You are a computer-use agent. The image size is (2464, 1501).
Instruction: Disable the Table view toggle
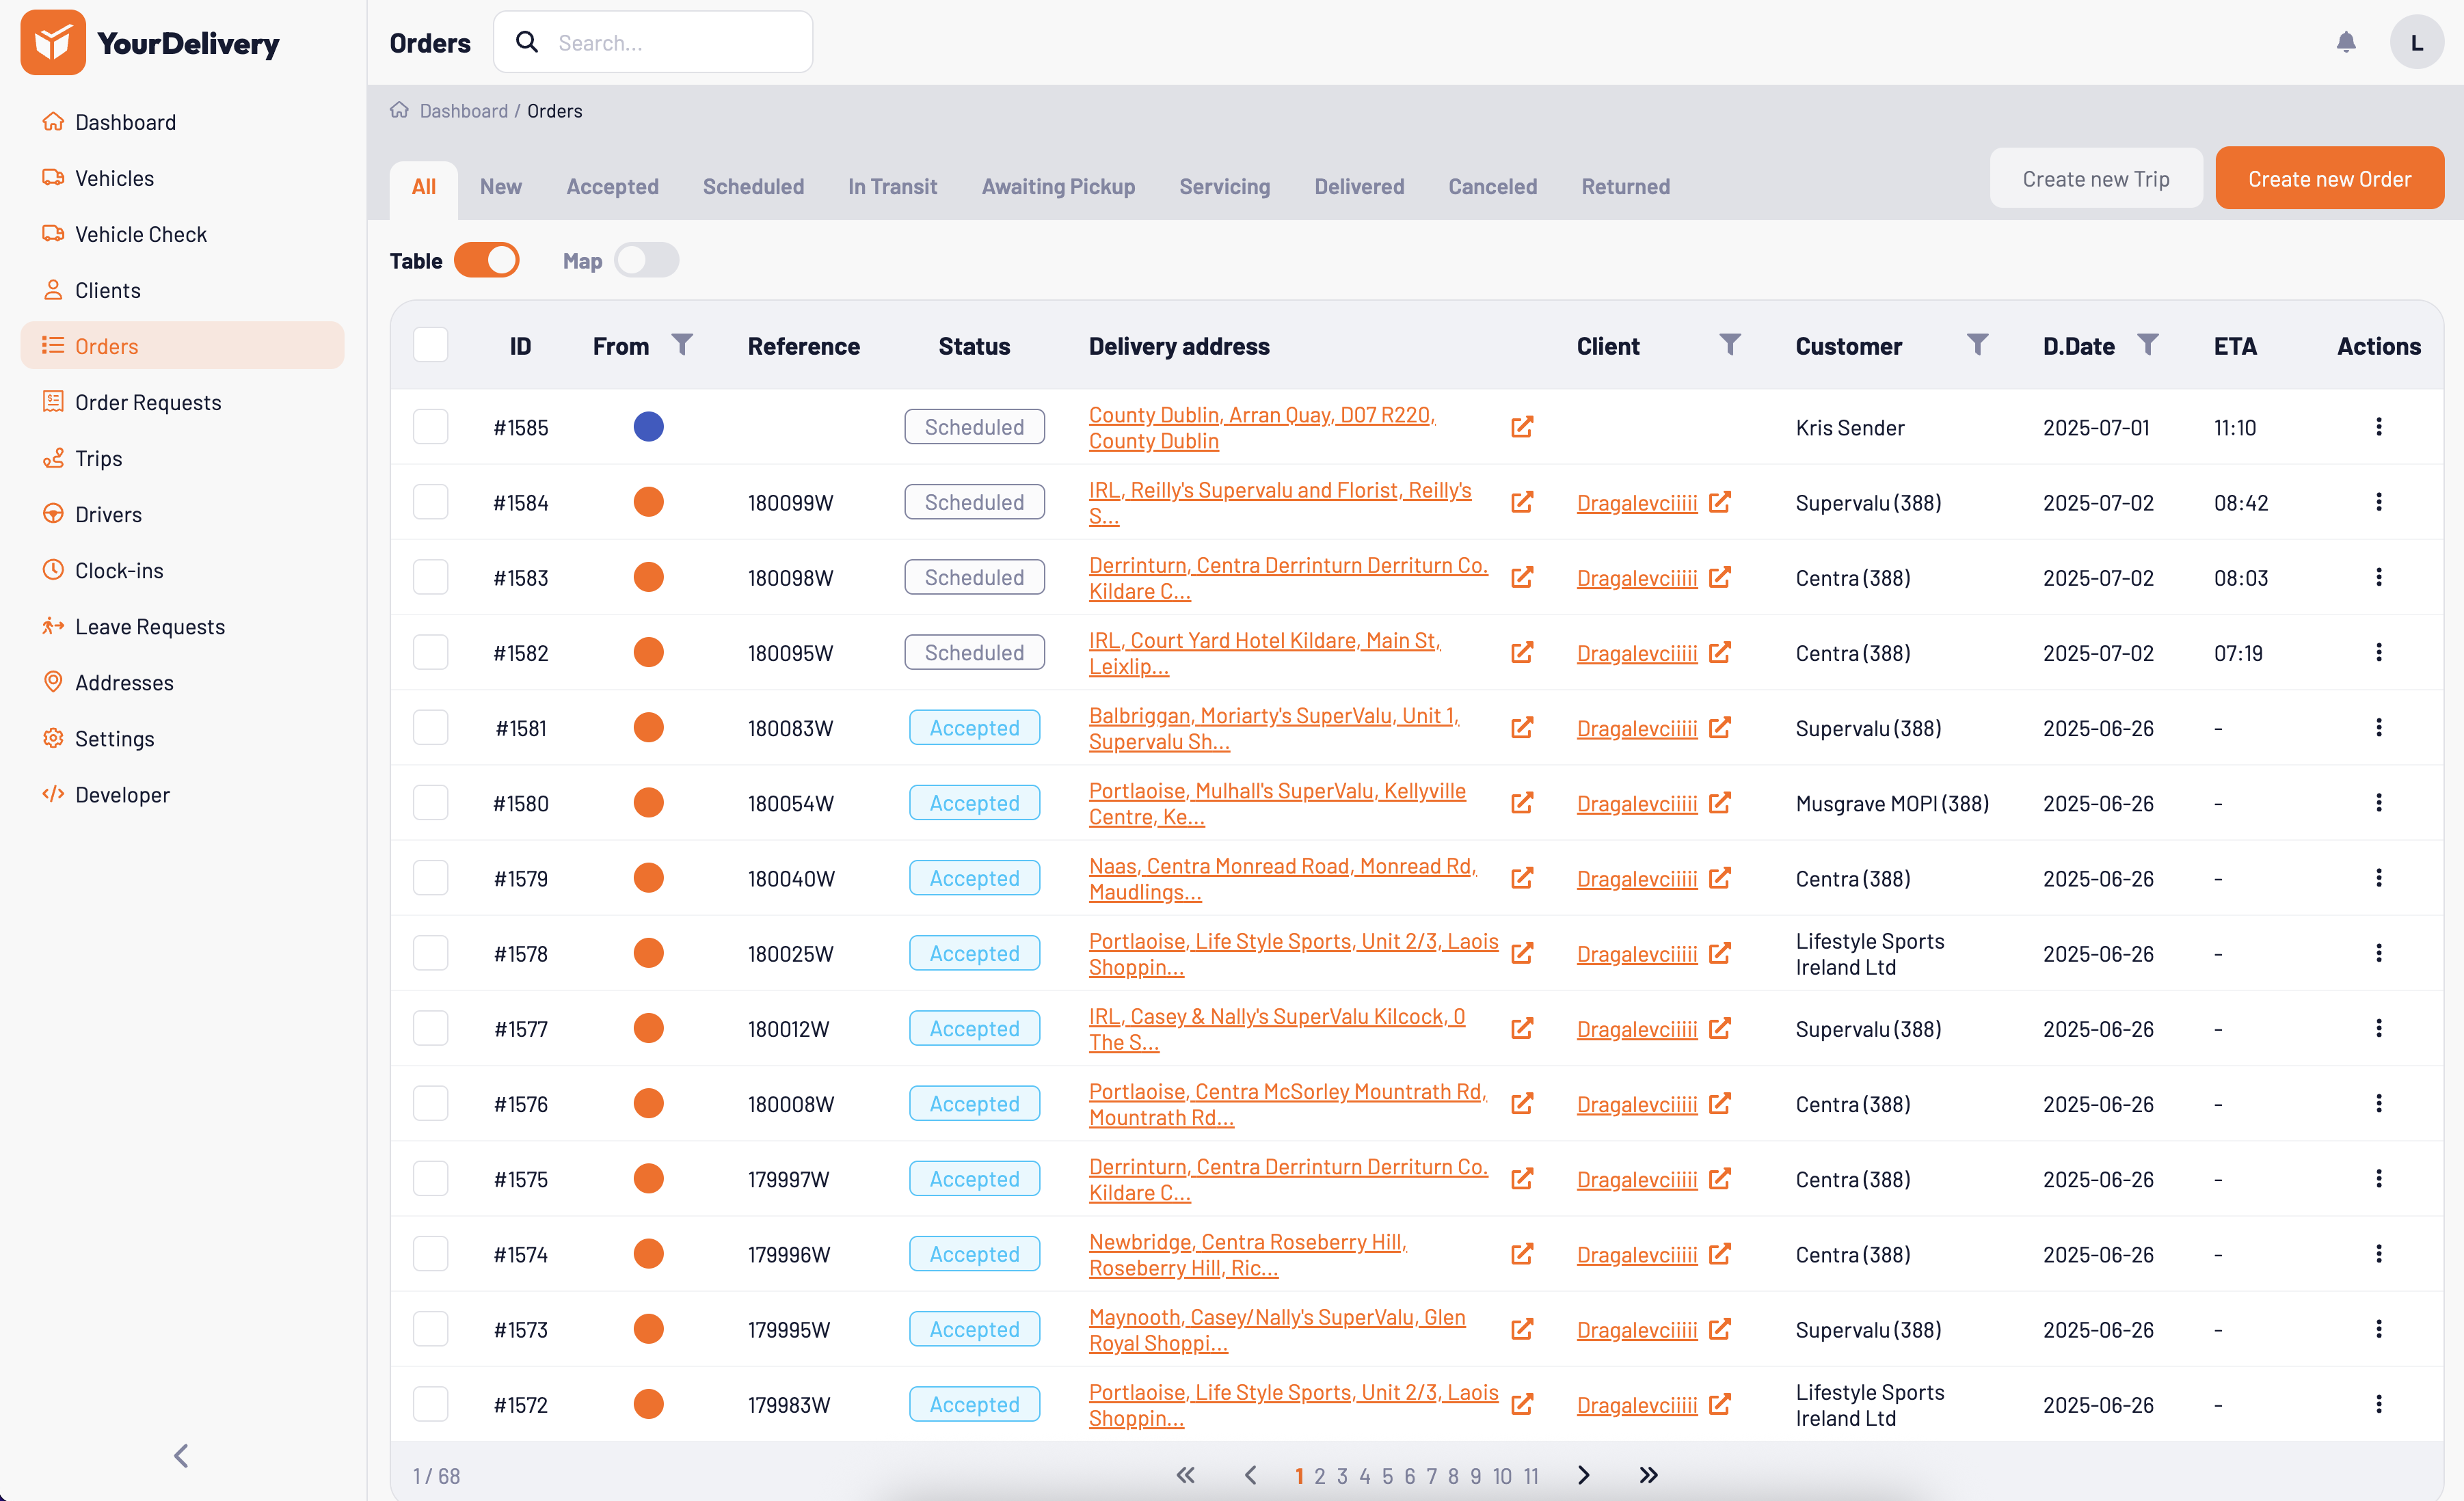[488, 259]
